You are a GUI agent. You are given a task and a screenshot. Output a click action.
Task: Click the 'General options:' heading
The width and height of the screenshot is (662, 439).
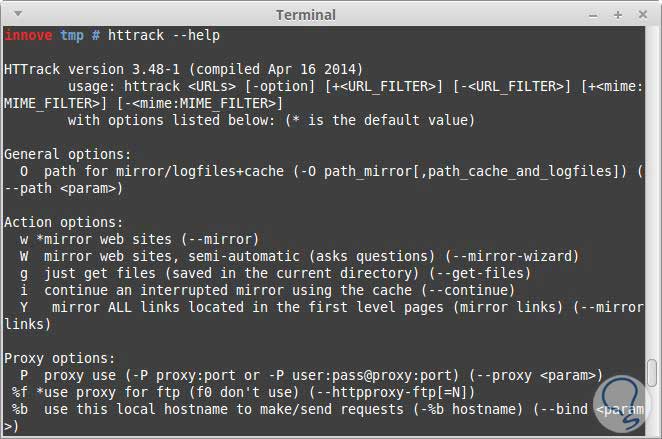tap(67, 155)
